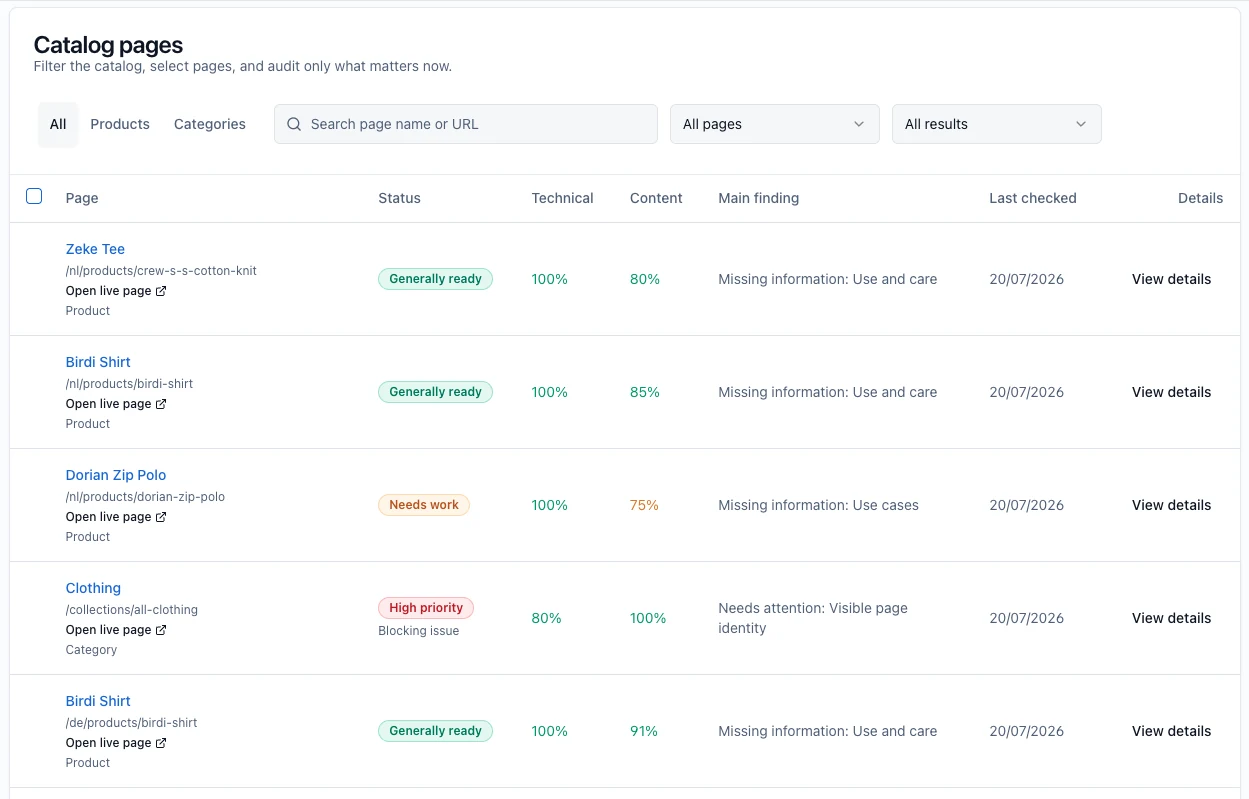Screen dimensions: 1249x799
Task: Click the High priority status badge
Action: [426, 607]
